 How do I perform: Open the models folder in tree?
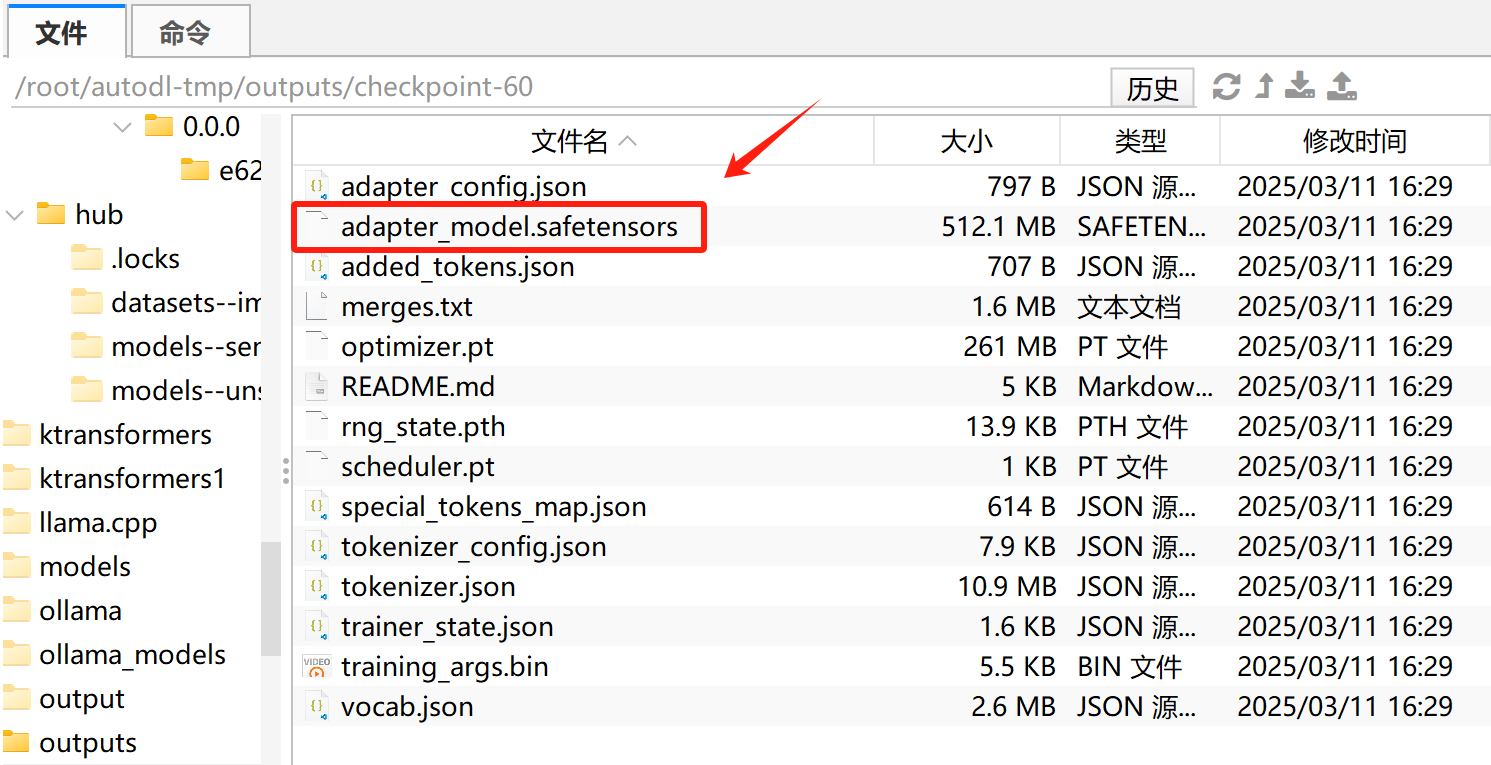pyautogui.click(x=67, y=566)
